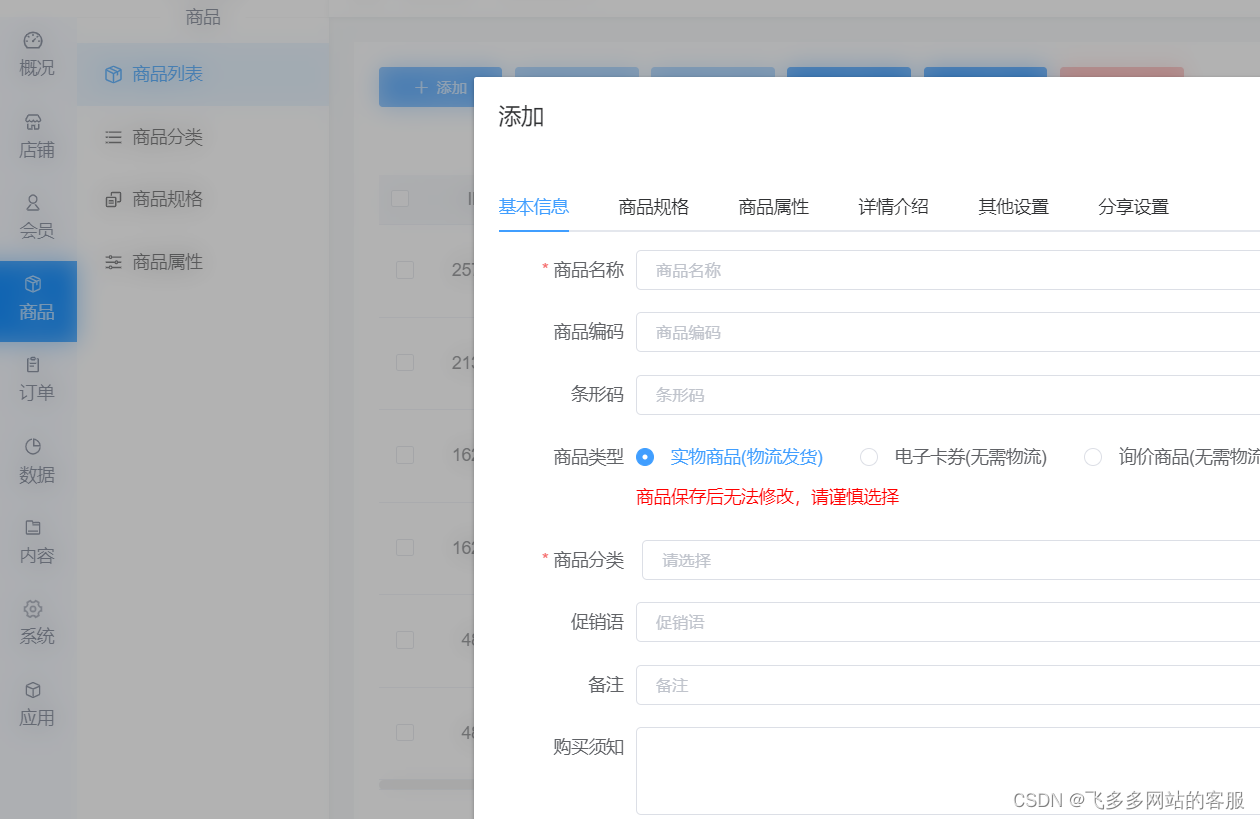Screen dimensions: 1260x819
Task: Click the blue 添加 button
Action: [x=427, y=87]
